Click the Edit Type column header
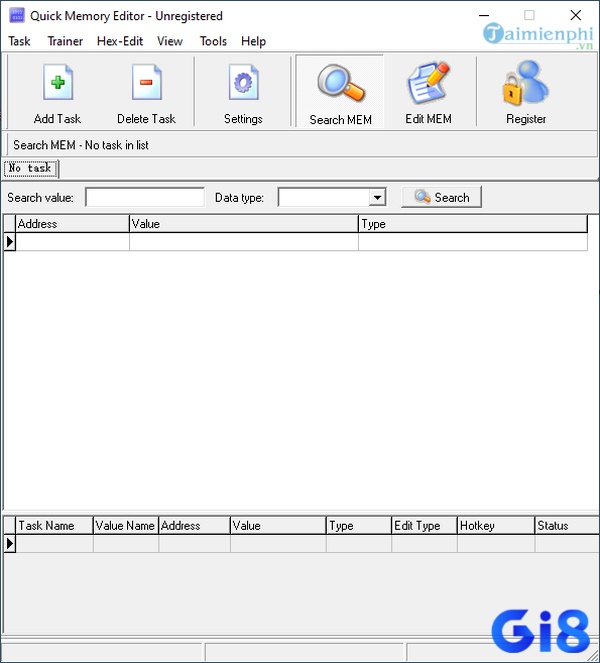 pyautogui.click(x=425, y=526)
